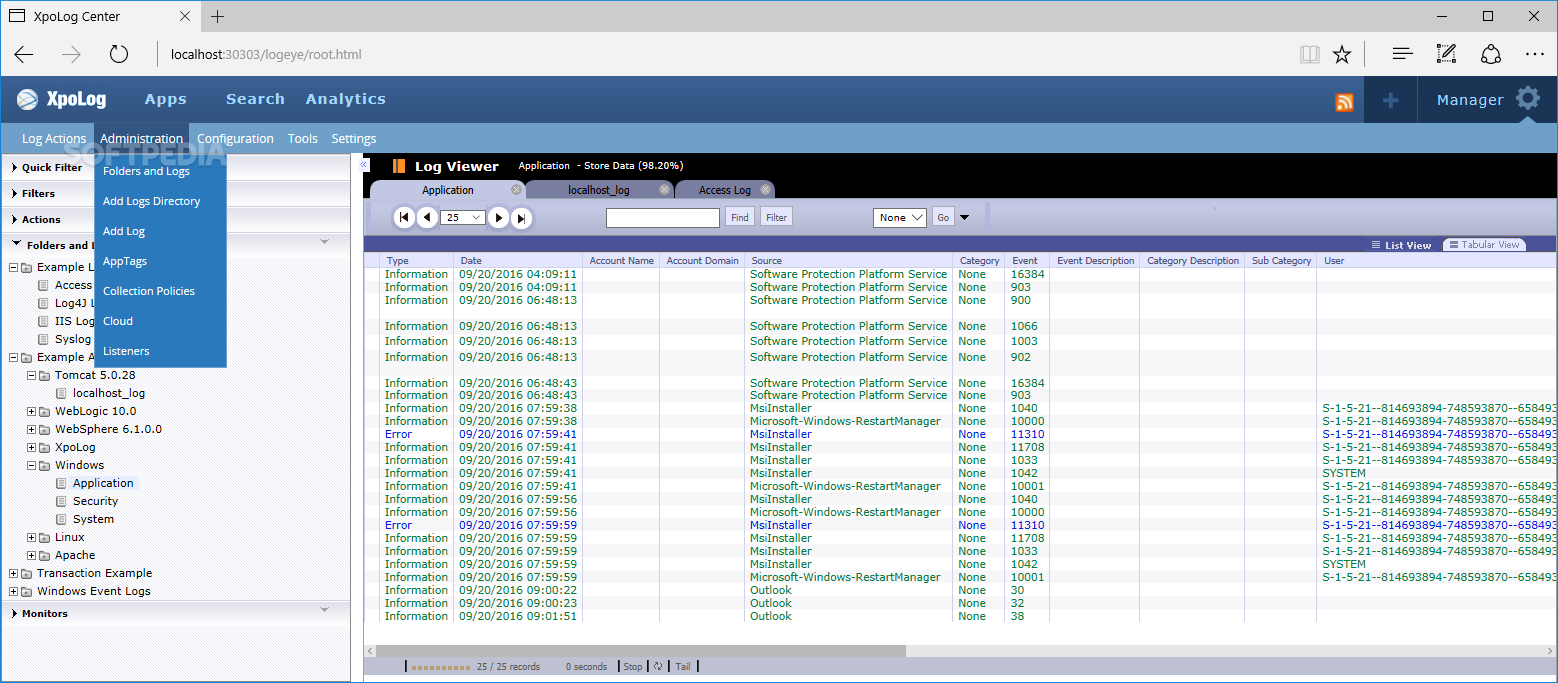Collapse the Tomcat 5.0.28 folder

[x=32, y=375]
